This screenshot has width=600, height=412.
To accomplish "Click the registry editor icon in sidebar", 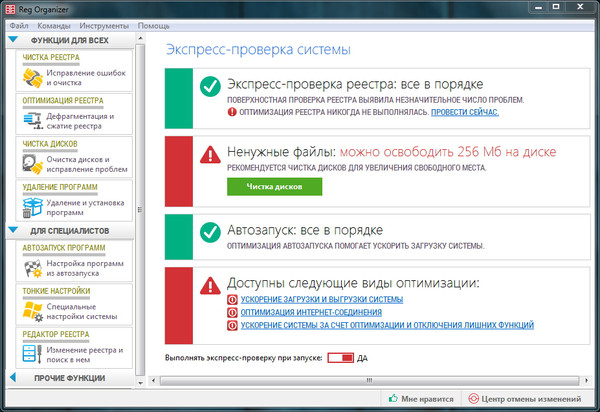I will tap(32, 355).
